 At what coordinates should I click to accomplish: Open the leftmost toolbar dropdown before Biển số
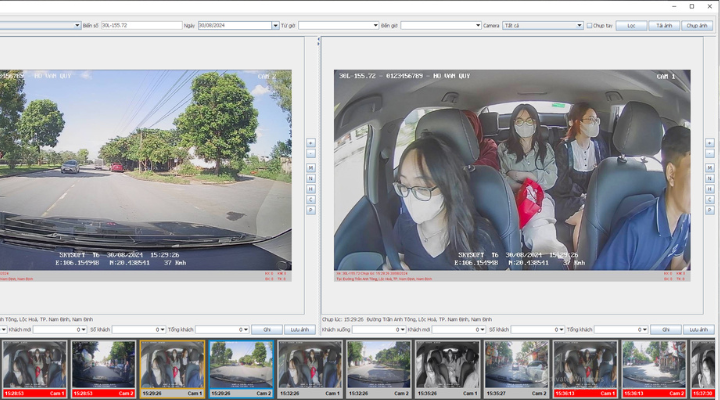coord(77,26)
